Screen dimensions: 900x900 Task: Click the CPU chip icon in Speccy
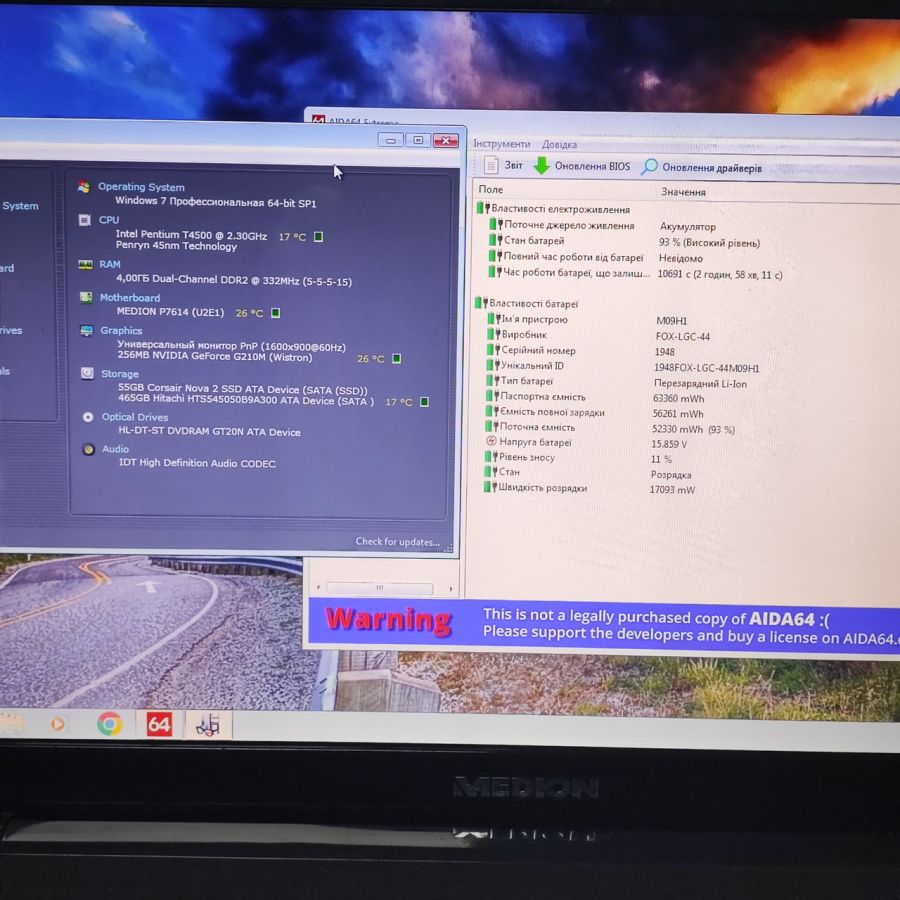84,220
